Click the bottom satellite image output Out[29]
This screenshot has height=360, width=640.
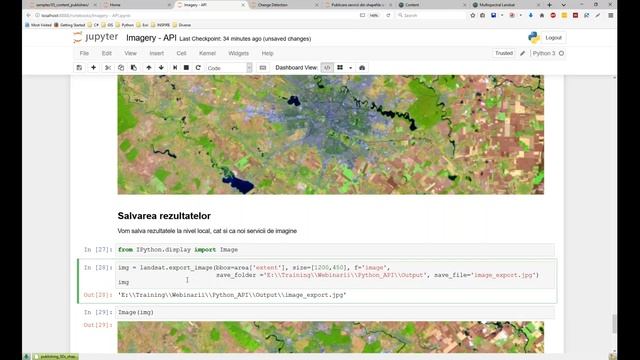coord(331,337)
